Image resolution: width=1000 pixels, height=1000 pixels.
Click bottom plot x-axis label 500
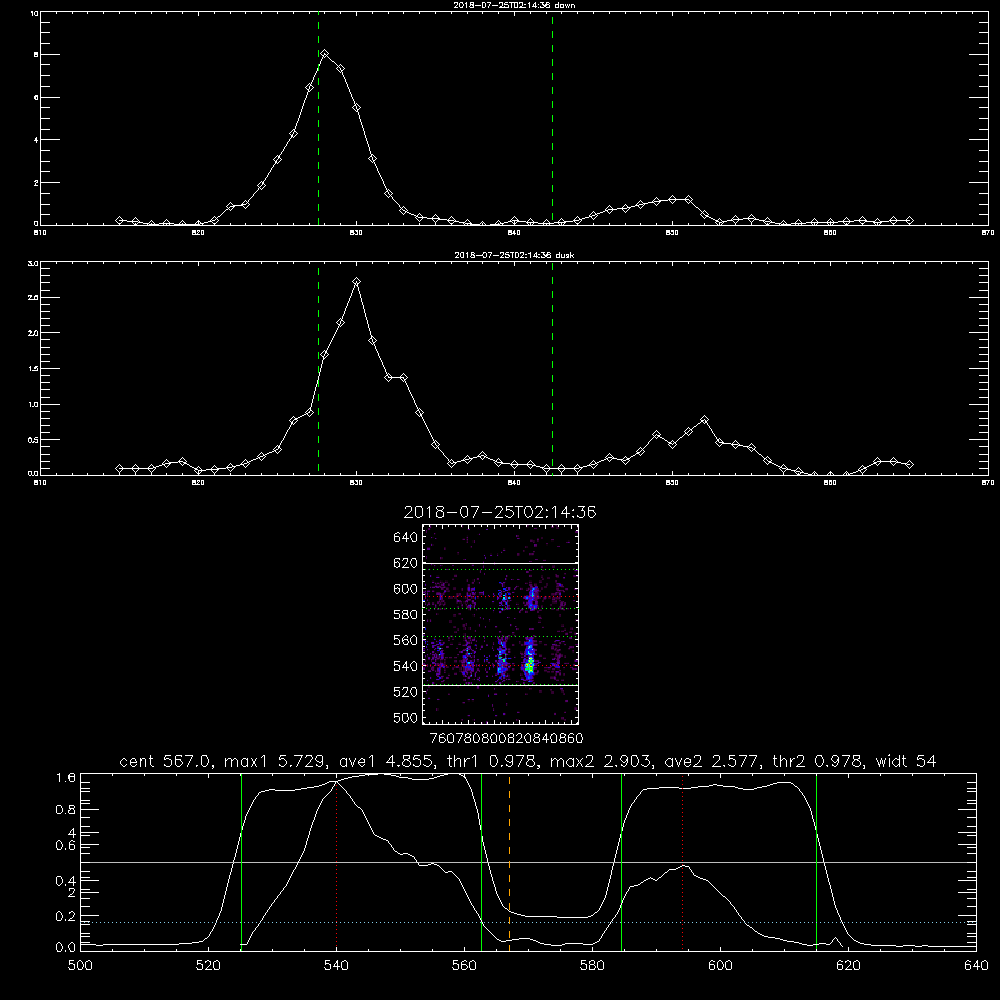(80, 966)
